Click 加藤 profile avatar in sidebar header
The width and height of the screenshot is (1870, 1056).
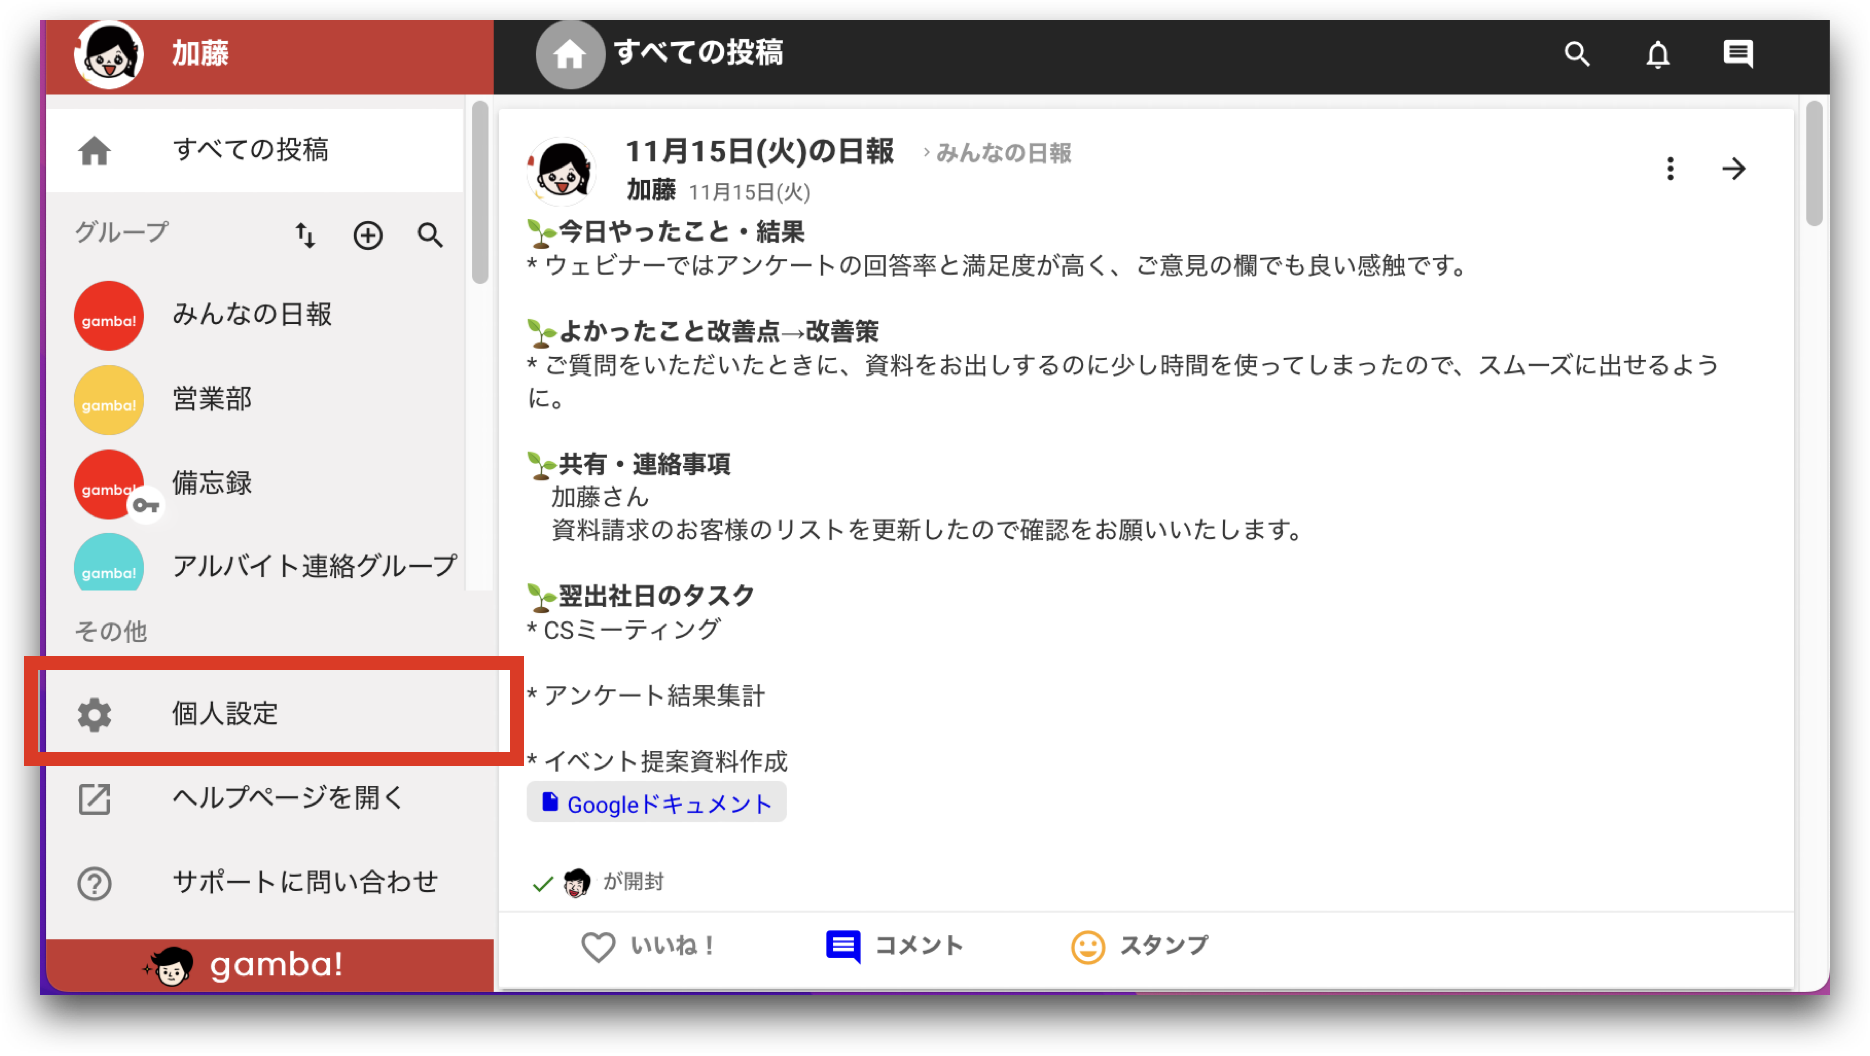tap(109, 54)
